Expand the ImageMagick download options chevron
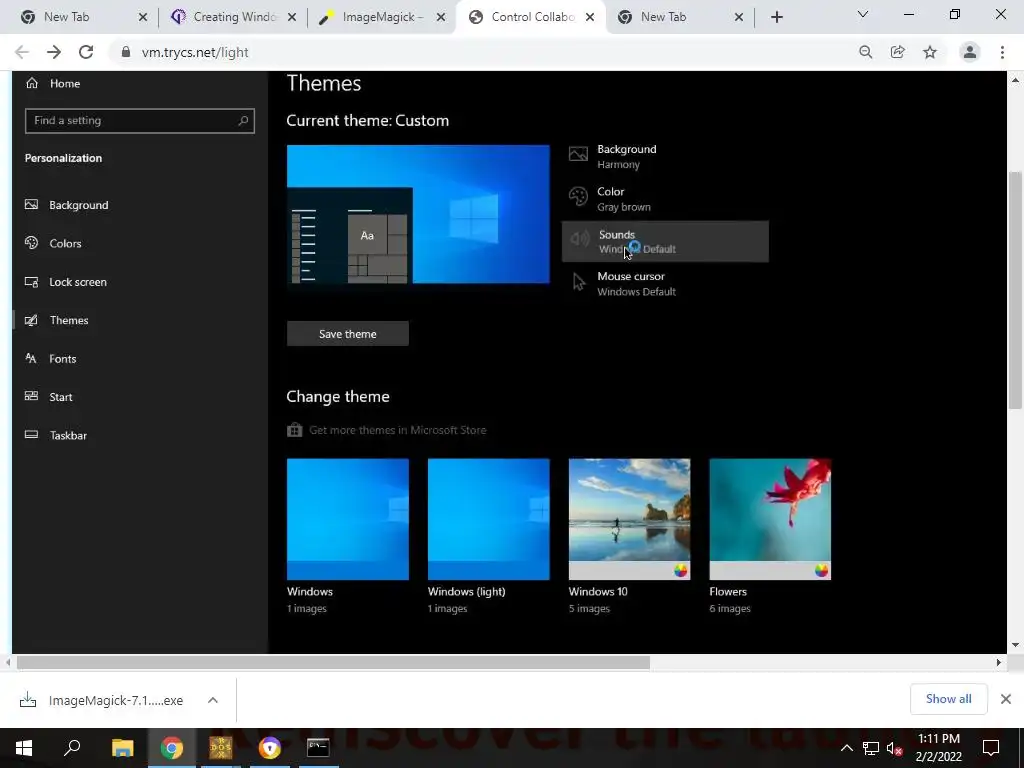This screenshot has height=768, width=1024. point(212,700)
